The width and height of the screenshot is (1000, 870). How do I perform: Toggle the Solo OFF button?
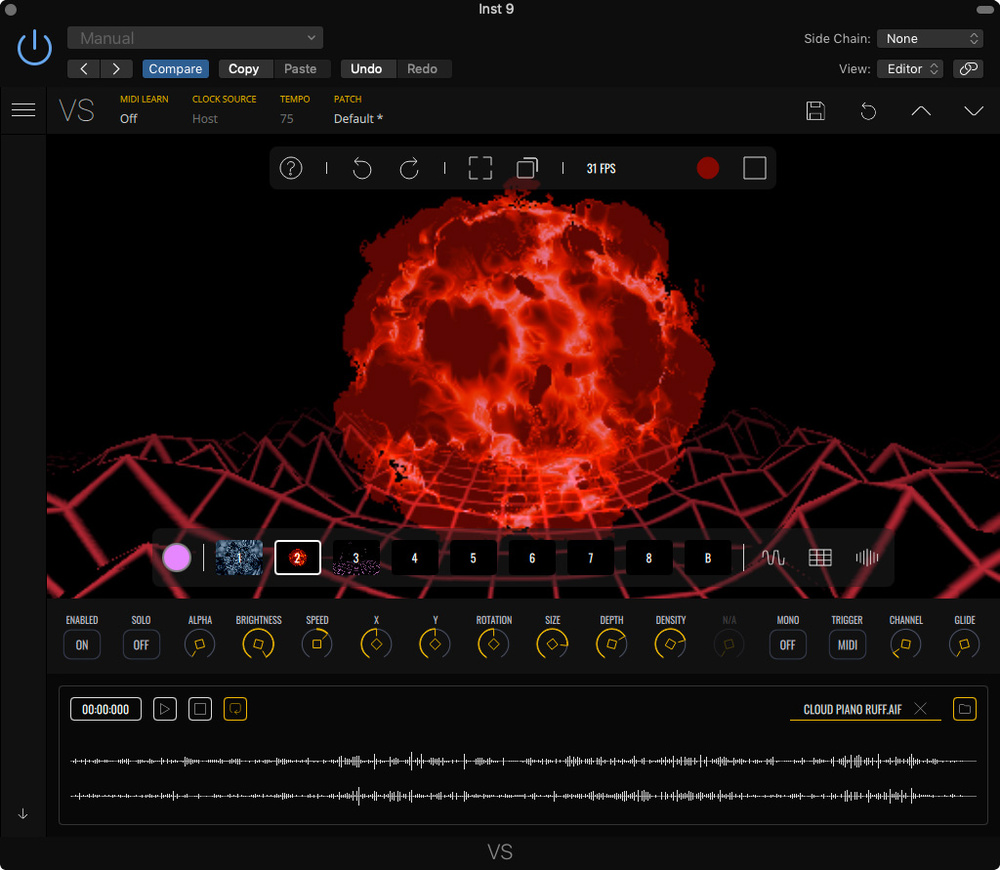coord(141,645)
